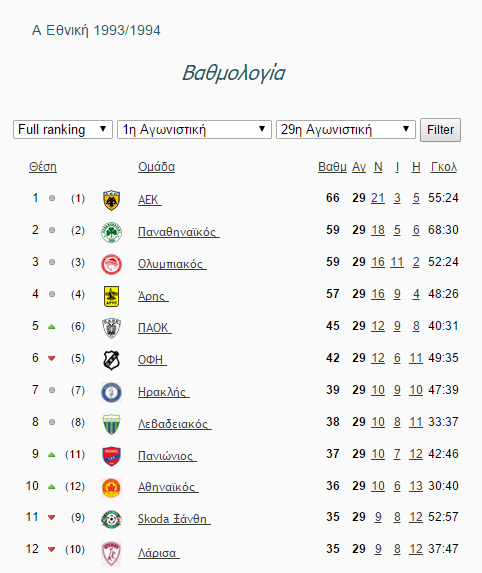Click the ΟΦΗ black-and-white shield logo

pyautogui.click(x=111, y=360)
